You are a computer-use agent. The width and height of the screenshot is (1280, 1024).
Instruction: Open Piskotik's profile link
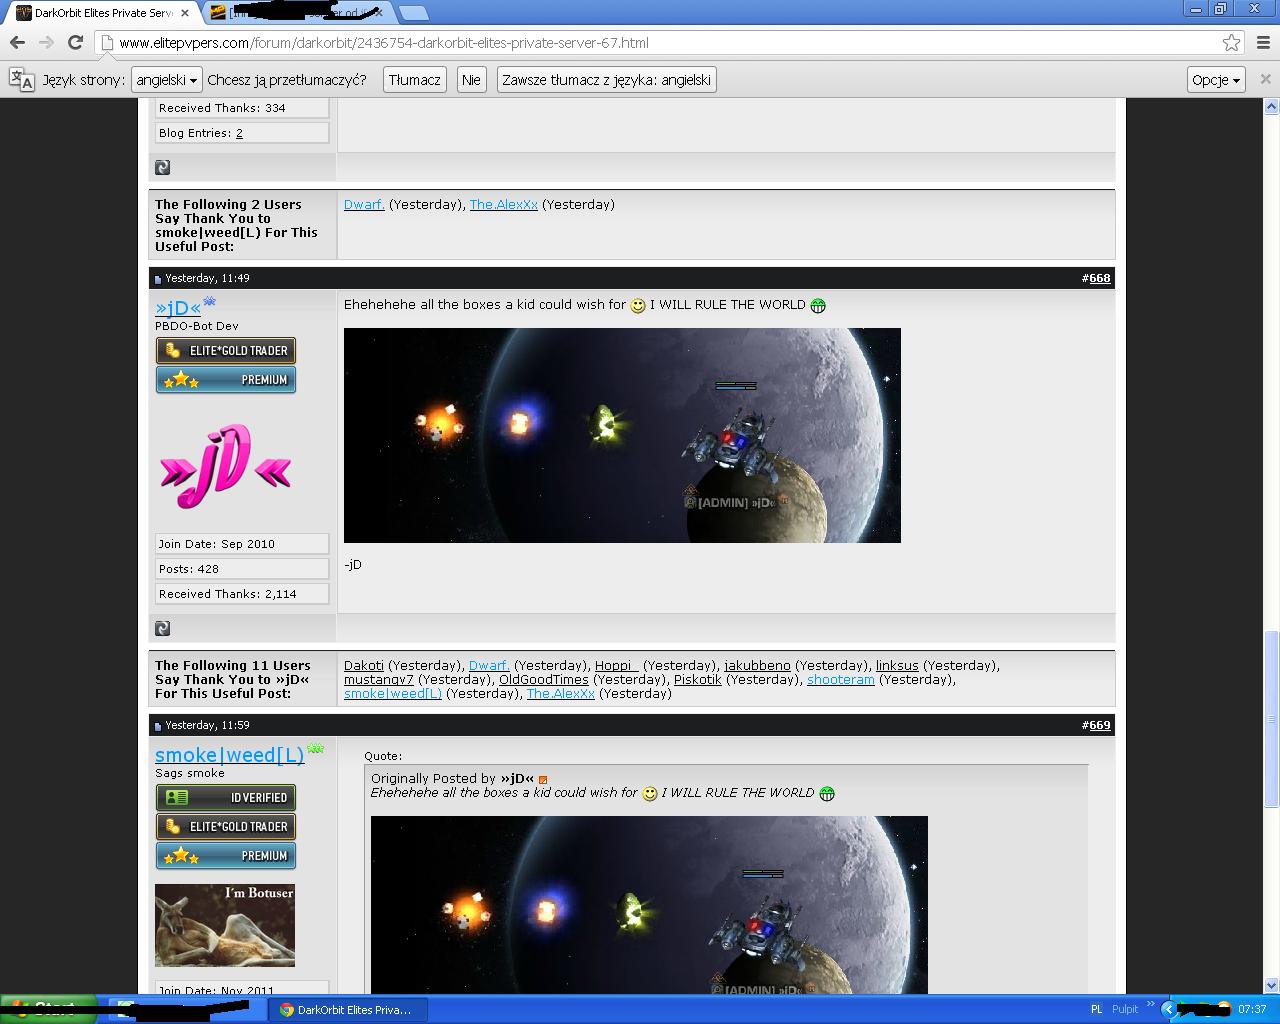pos(698,679)
